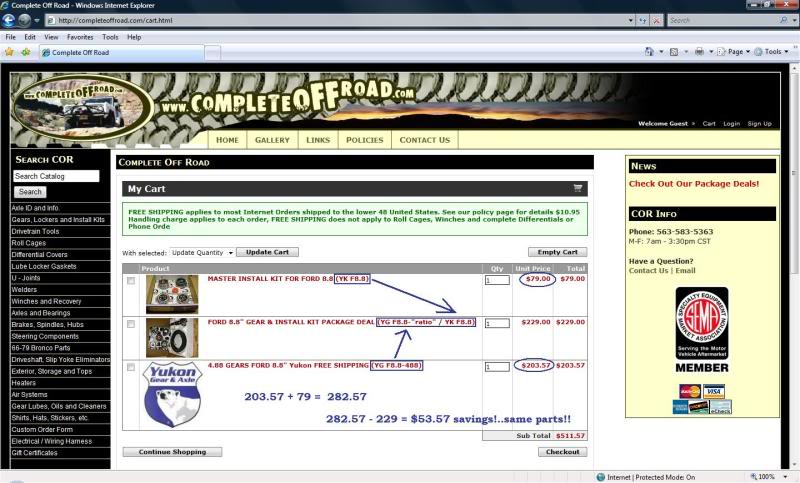Click the Update Cart button
This screenshot has width=800, height=483.
click(x=267, y=252)
